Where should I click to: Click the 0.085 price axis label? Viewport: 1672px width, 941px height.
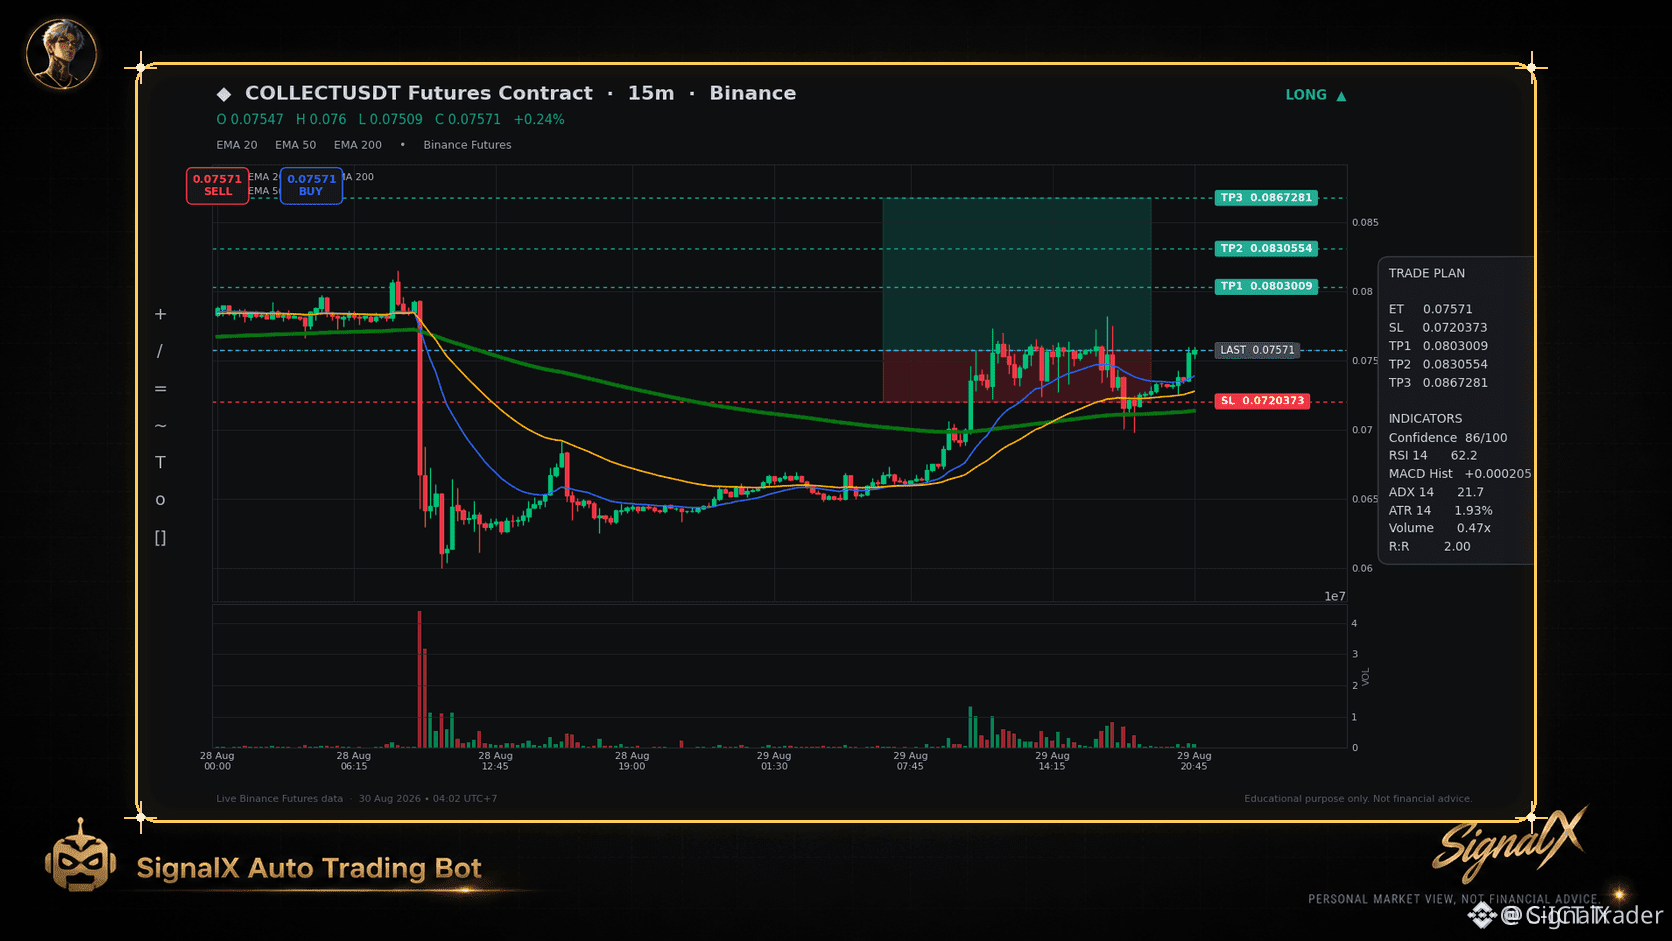coord(1365,223)
